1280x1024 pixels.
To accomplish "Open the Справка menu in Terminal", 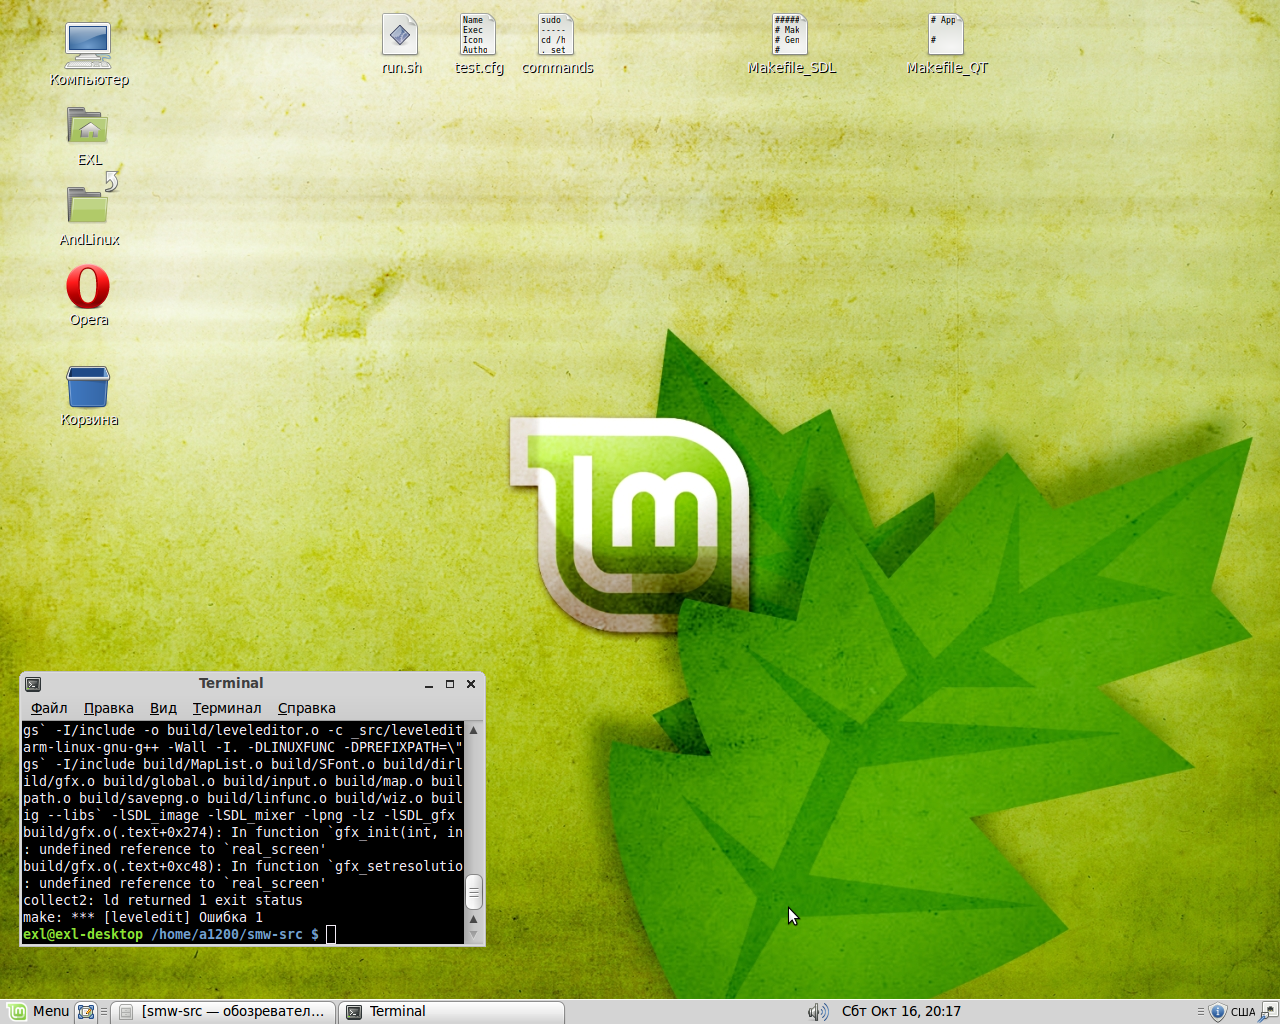I will click(x=306, y=708).
